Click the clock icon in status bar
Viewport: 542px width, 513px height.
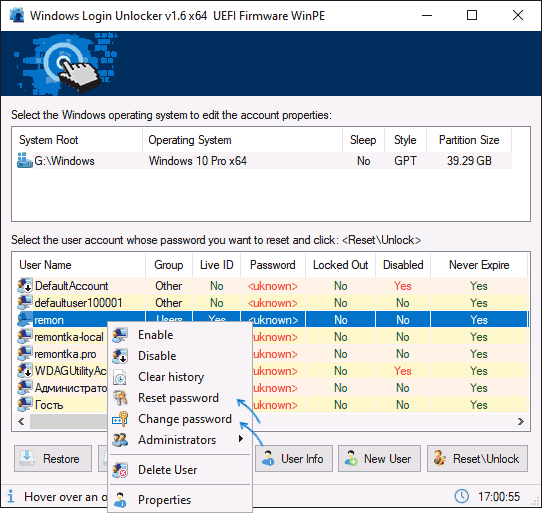461,496
